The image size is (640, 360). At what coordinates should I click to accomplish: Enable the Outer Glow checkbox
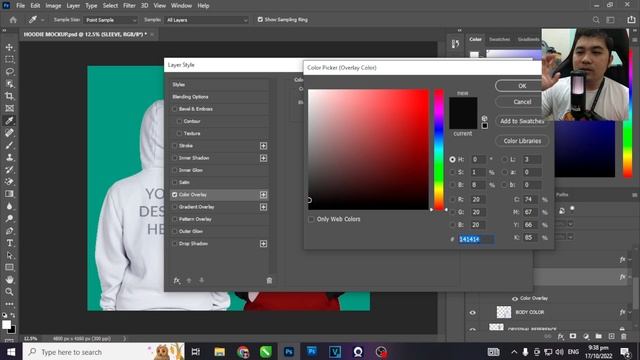click(175, 231)
